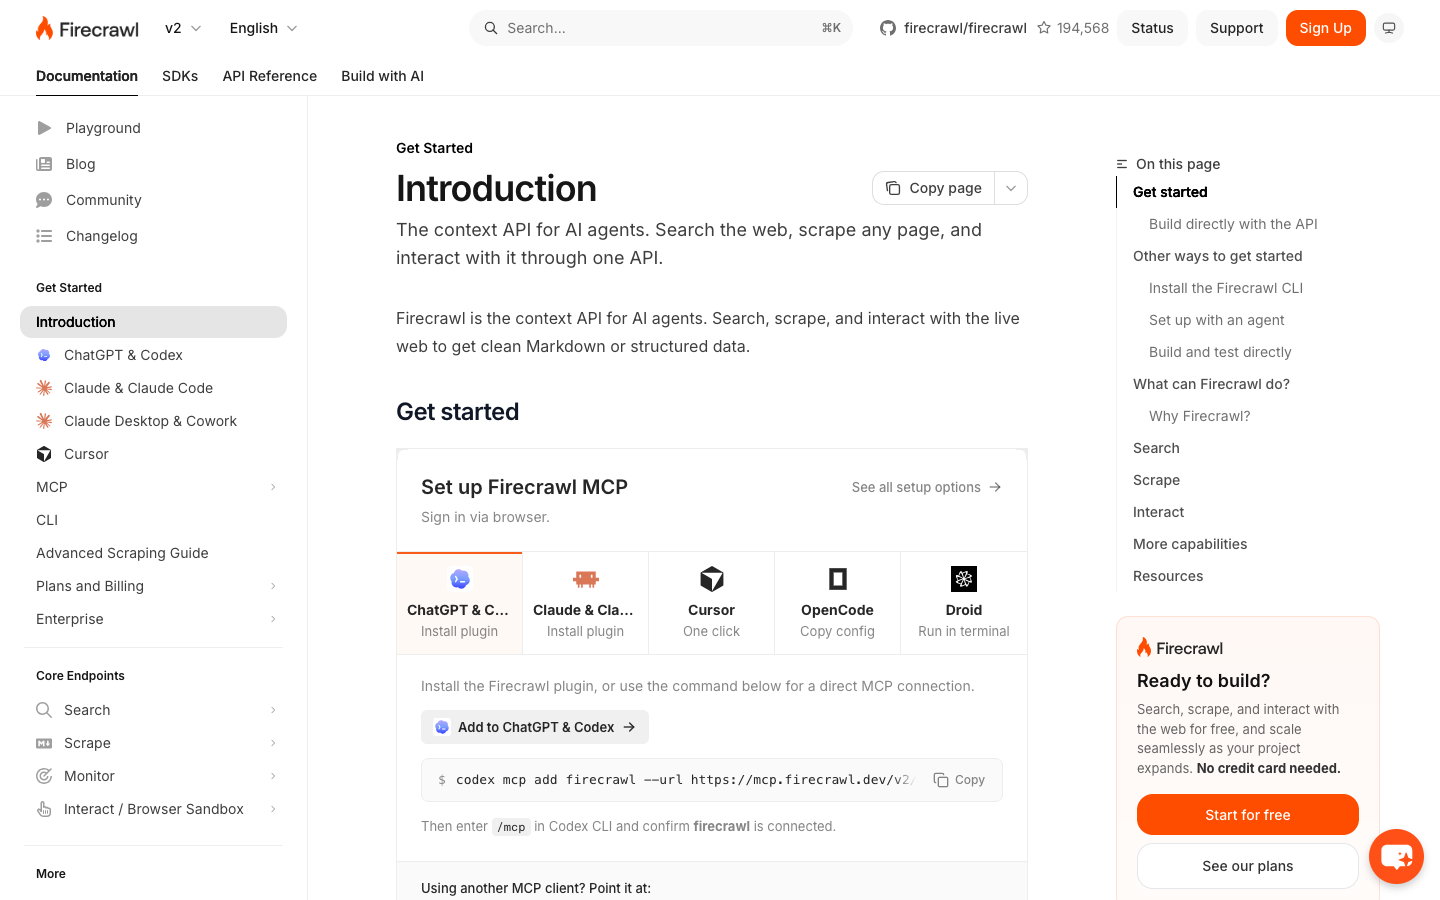Click See all setup options link
This screenshot has width=1440, height=900.
[926, 487]
